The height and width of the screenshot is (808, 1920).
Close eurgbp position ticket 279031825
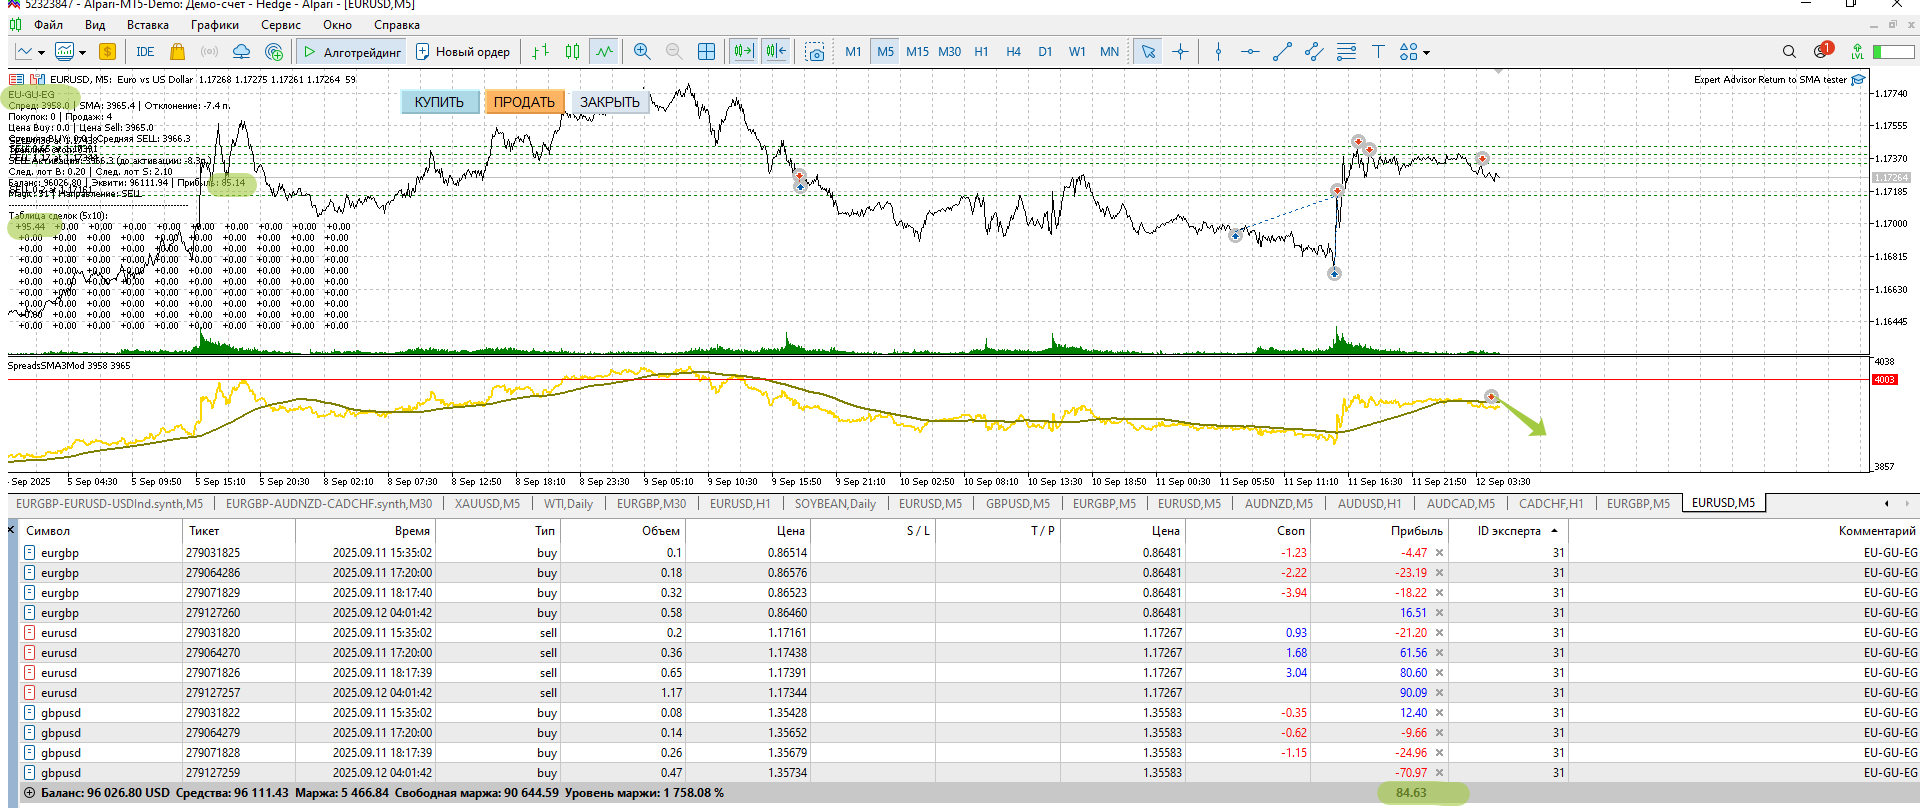pyautogui.click(x=1439, y=553)
